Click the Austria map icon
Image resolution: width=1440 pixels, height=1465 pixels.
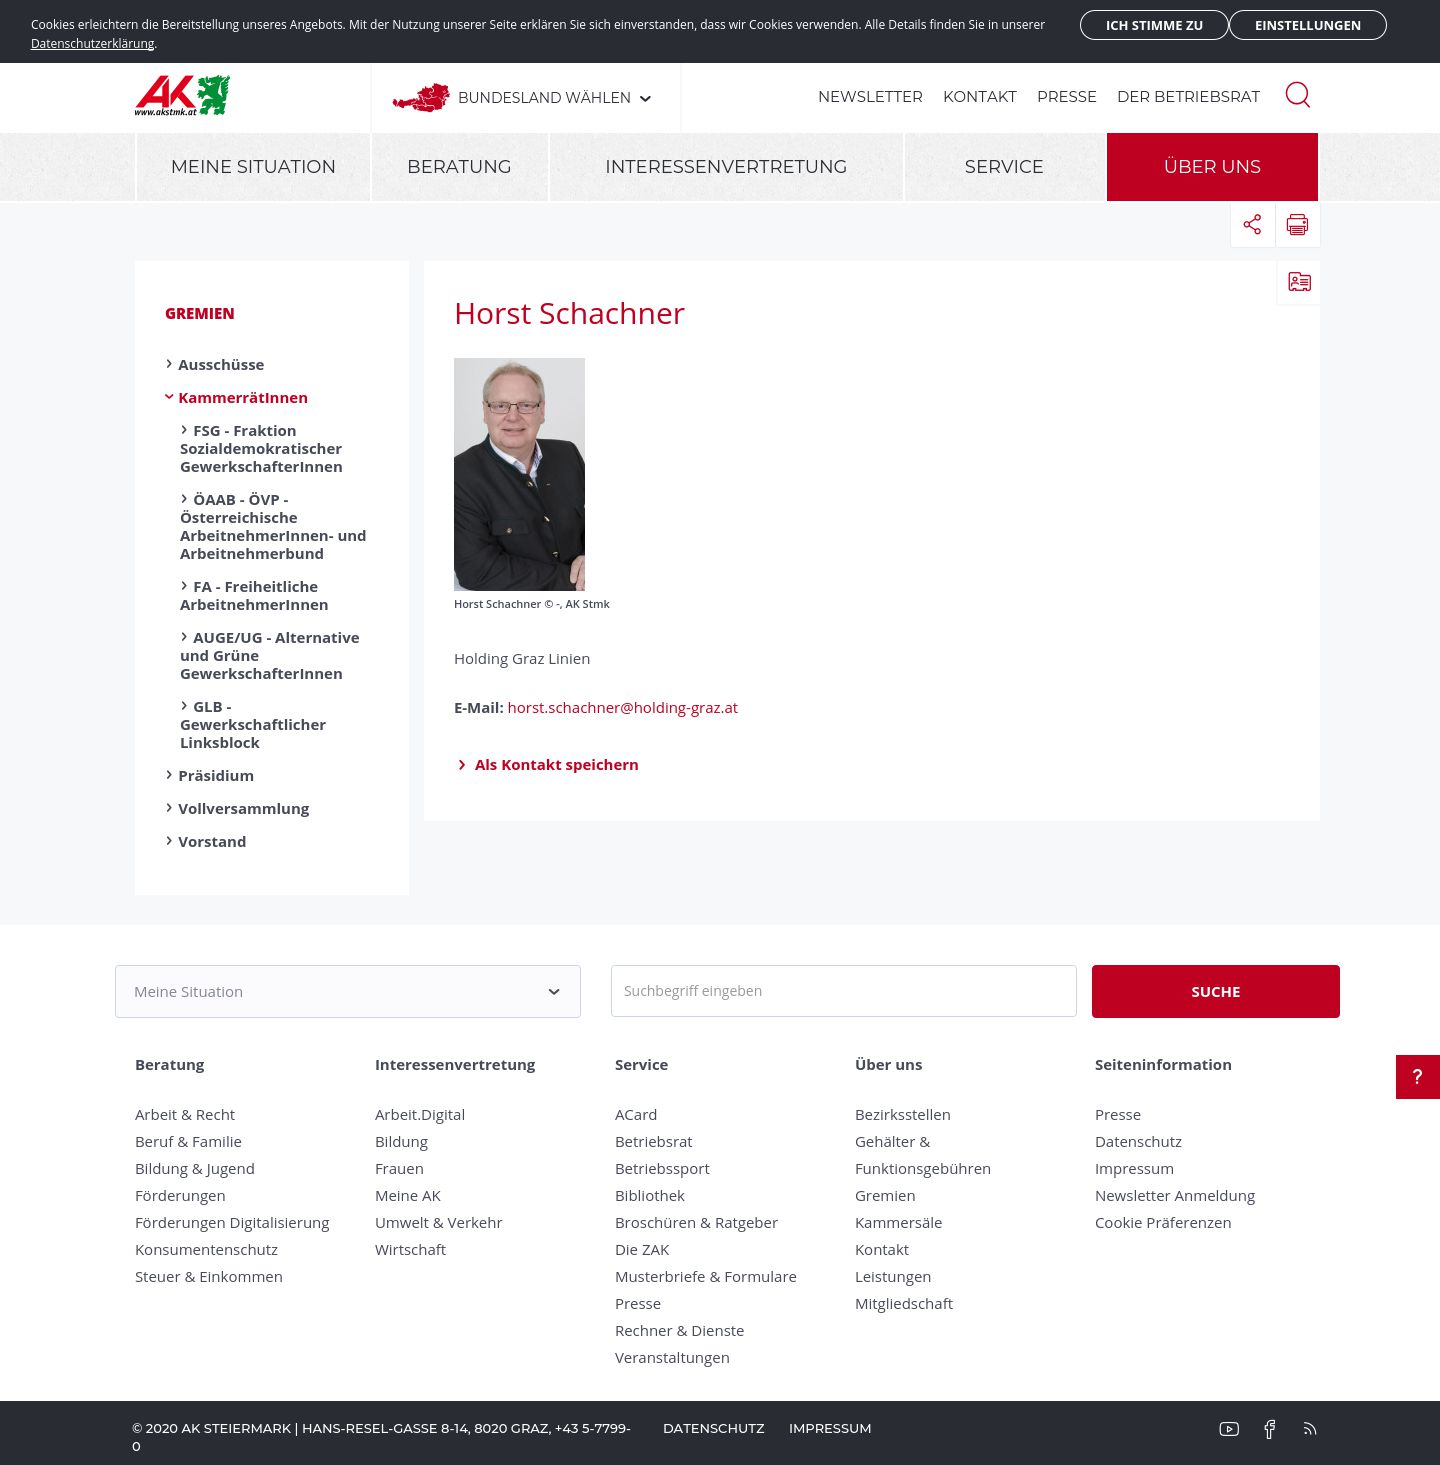coord(421,97)
